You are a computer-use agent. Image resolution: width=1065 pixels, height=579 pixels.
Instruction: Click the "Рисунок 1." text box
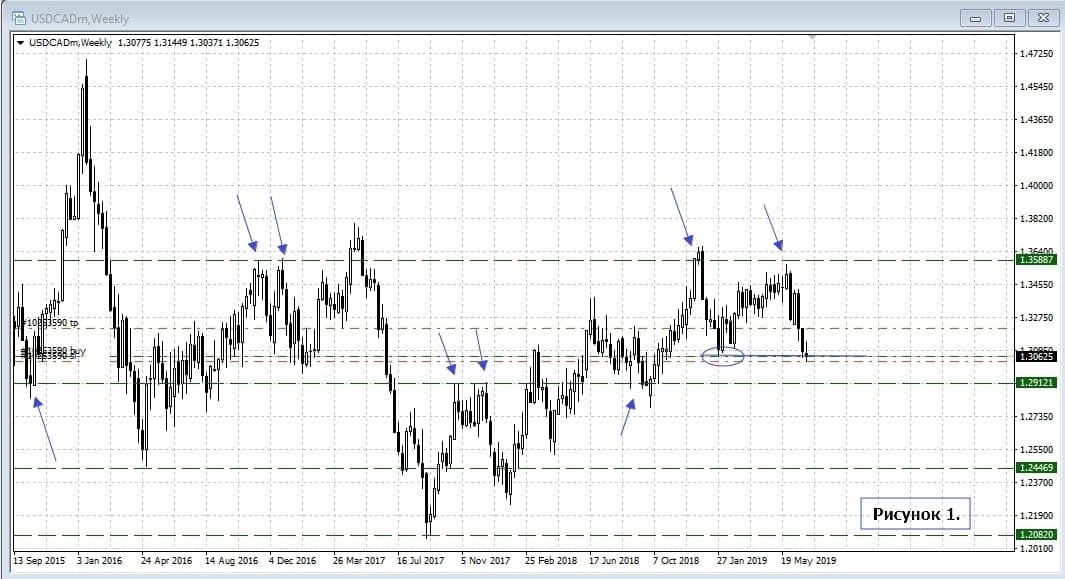point(915,514)
